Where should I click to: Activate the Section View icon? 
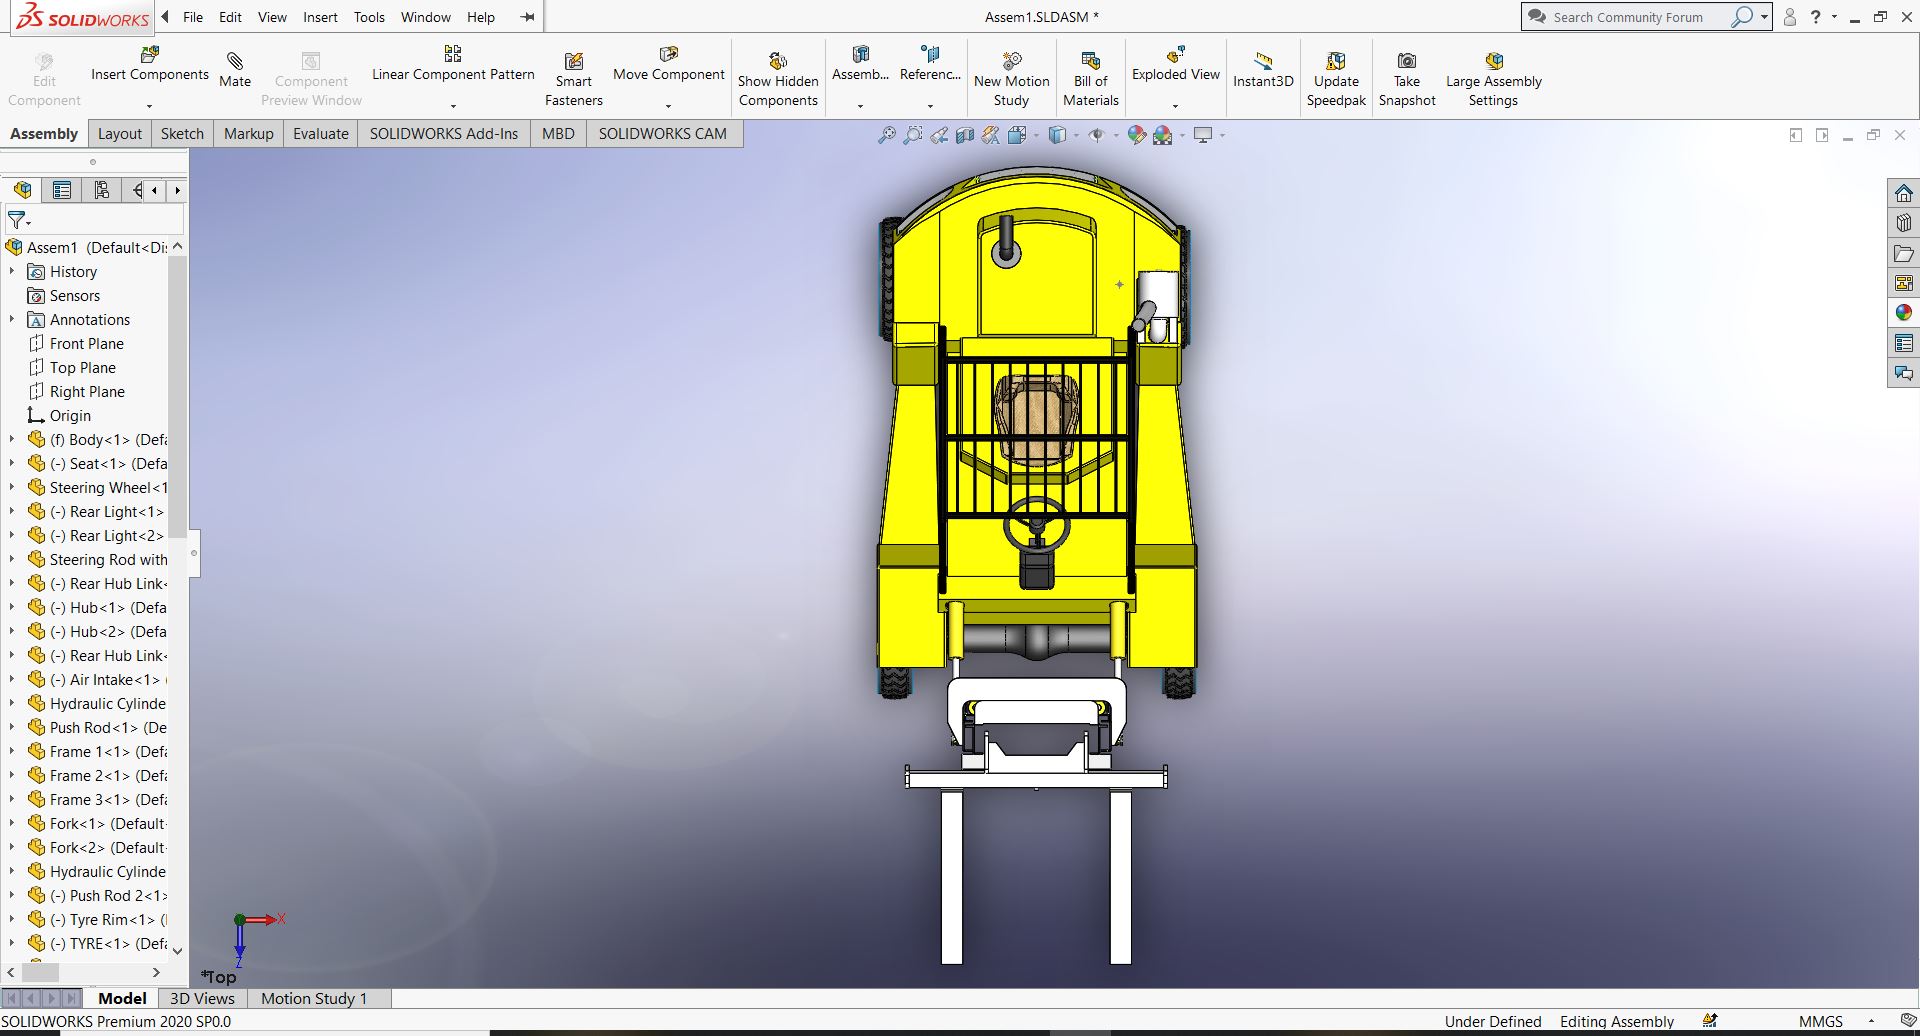964,135
